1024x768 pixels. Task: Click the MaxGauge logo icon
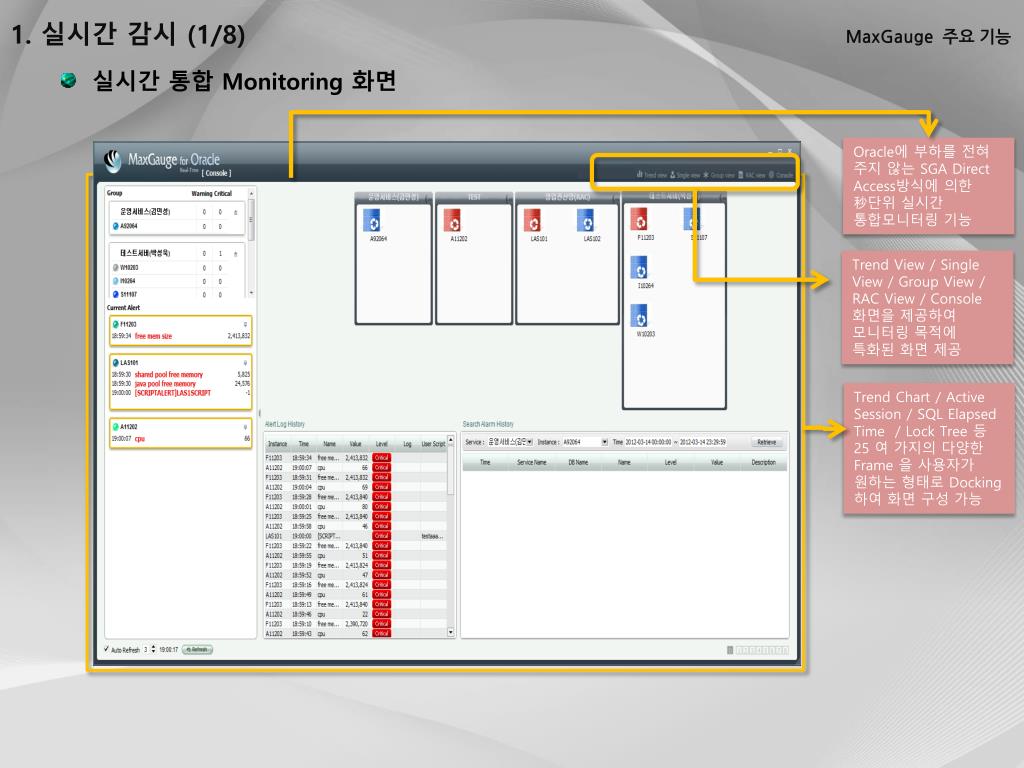113,161
